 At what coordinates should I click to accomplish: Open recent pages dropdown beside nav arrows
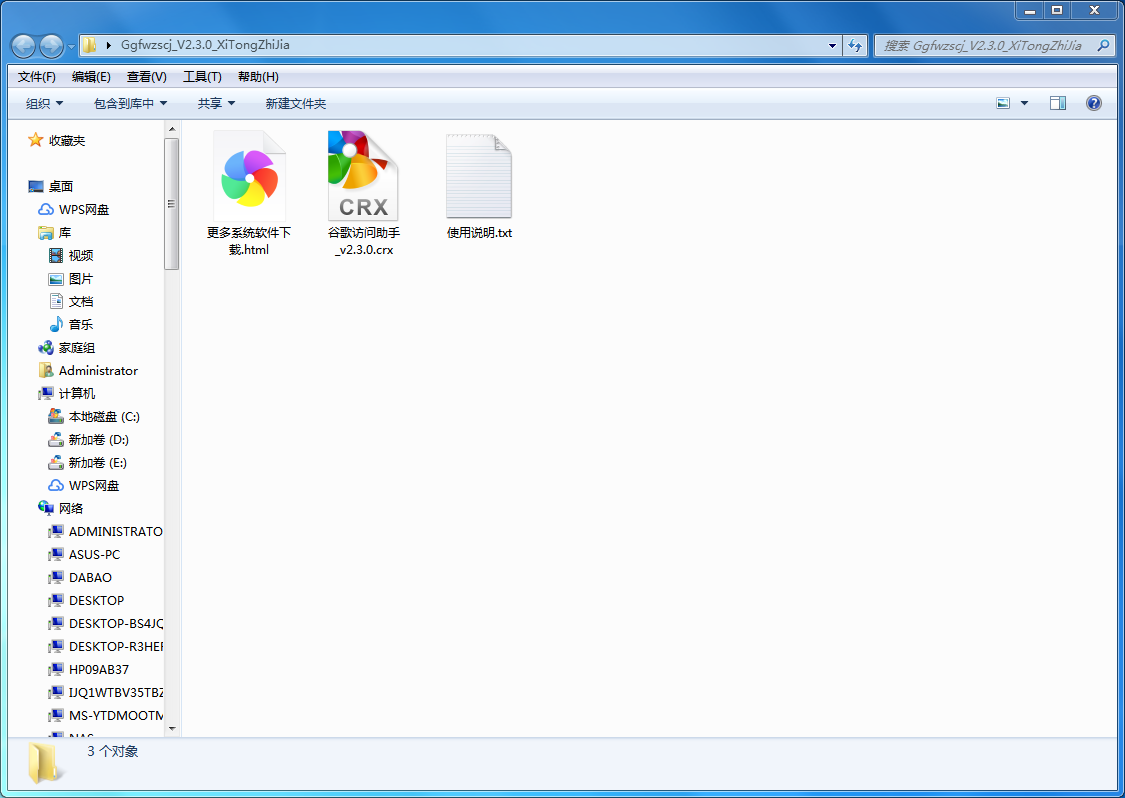pos(71,47)
